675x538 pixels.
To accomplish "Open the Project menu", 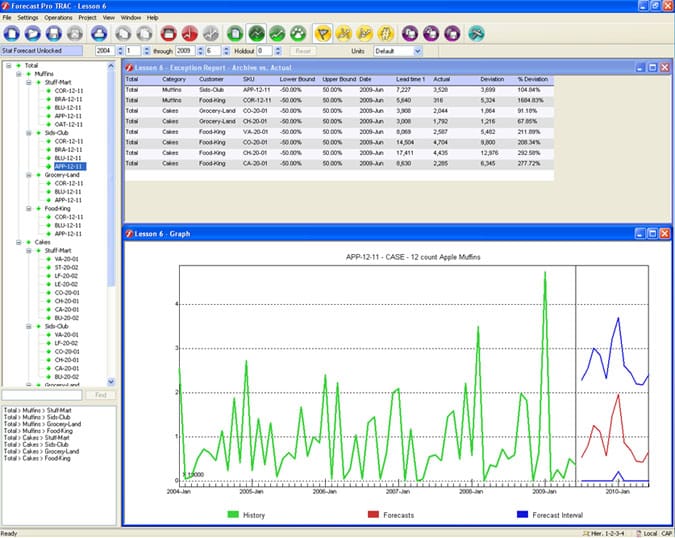I will (87, 18).
